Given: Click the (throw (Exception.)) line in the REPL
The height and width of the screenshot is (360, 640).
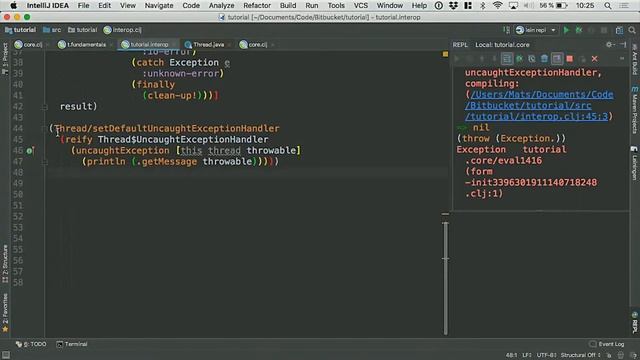Looking at the screenshot, I should point(511,139).
